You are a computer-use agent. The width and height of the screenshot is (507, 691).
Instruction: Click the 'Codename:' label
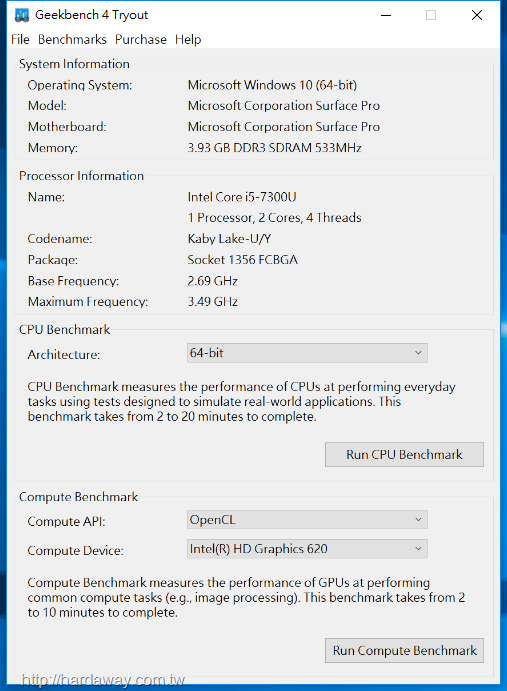pos(60,239)
